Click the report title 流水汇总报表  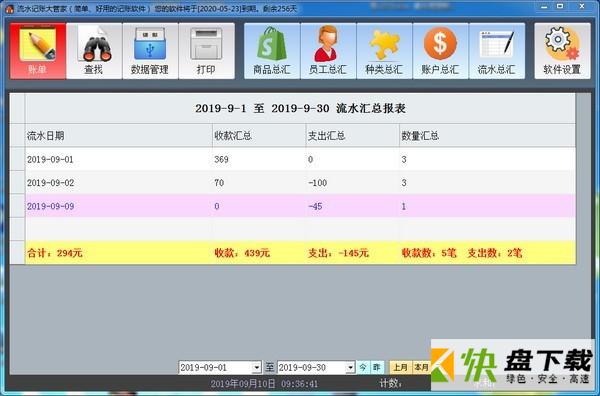(371, 108)
